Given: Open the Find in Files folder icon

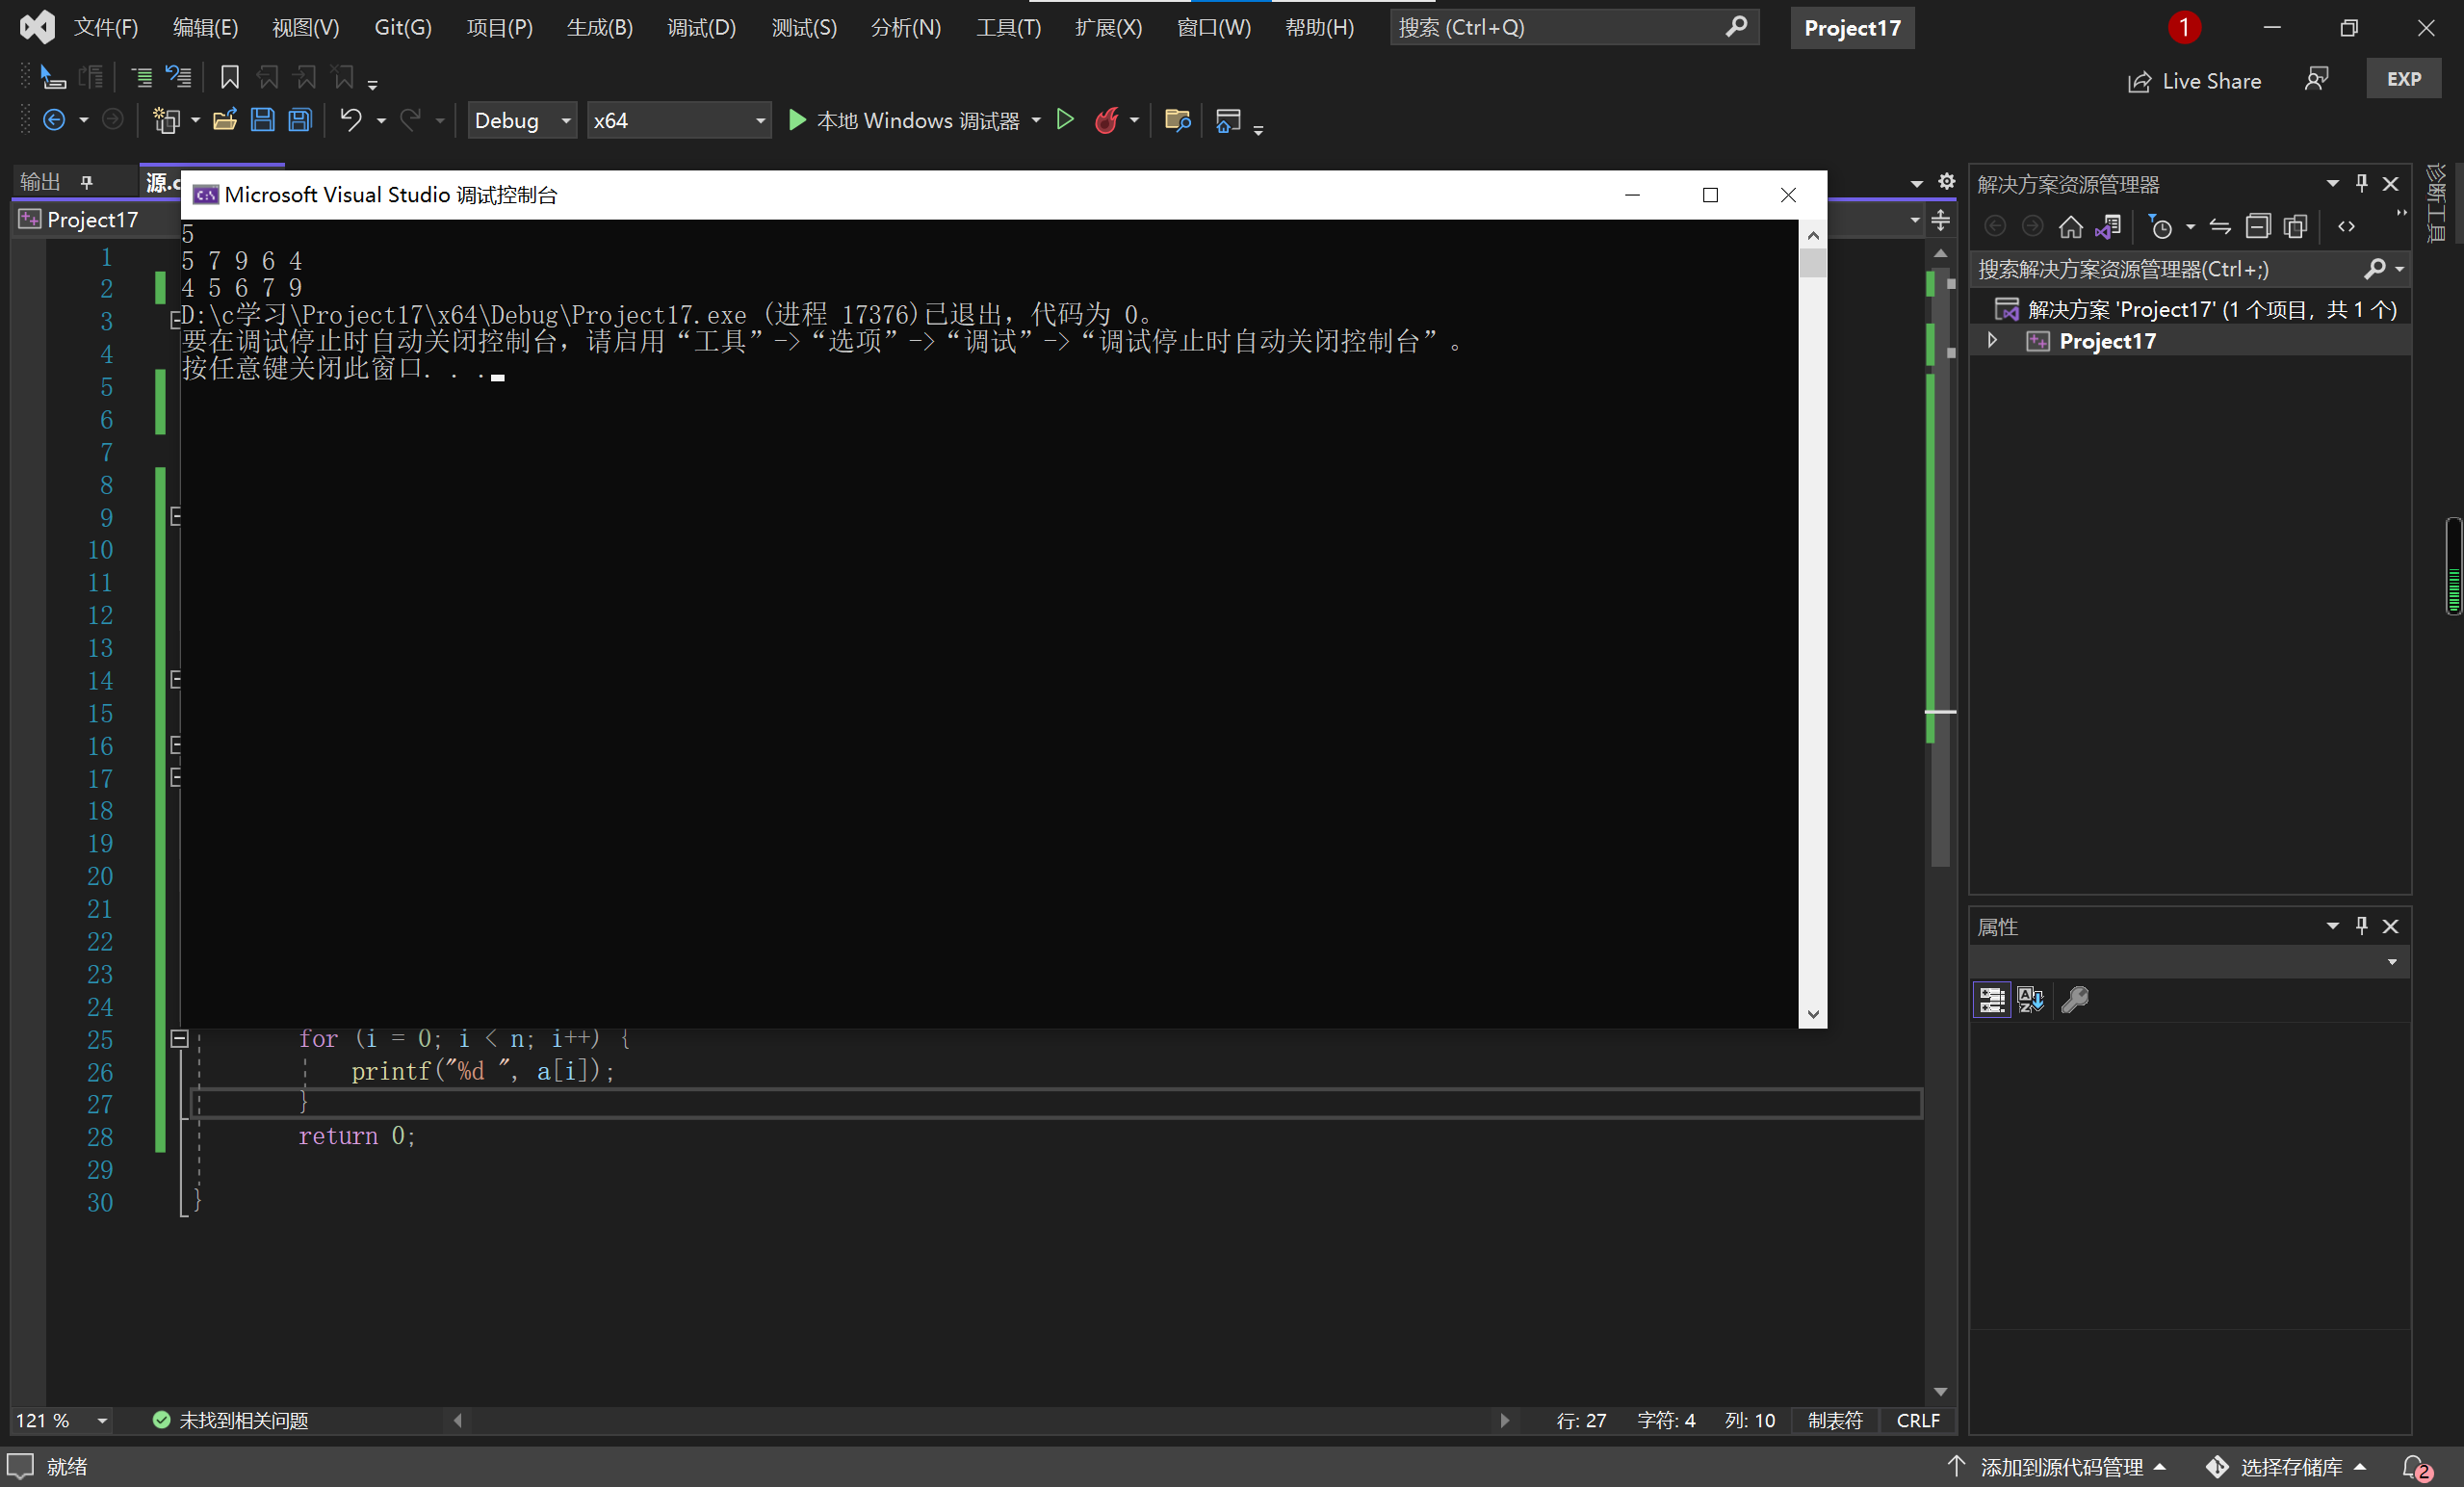Looking at the screenshot, I should 1177,121.
